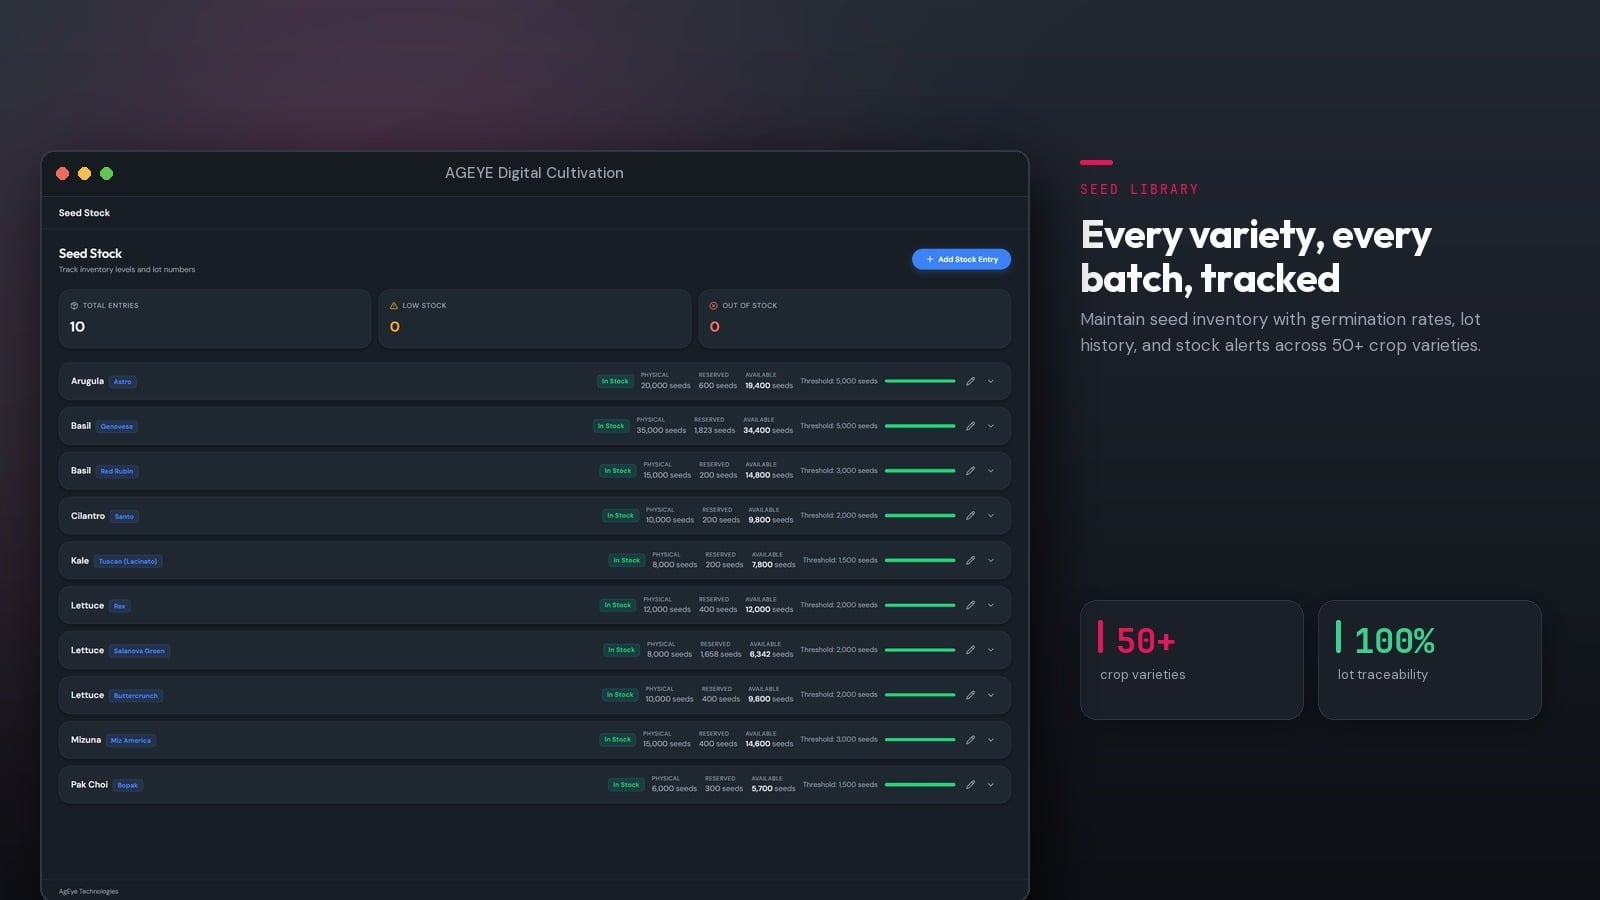Click the In Stock badge on Arugula row
Viewport: 1600px width, 900px height.
(615, 381)
